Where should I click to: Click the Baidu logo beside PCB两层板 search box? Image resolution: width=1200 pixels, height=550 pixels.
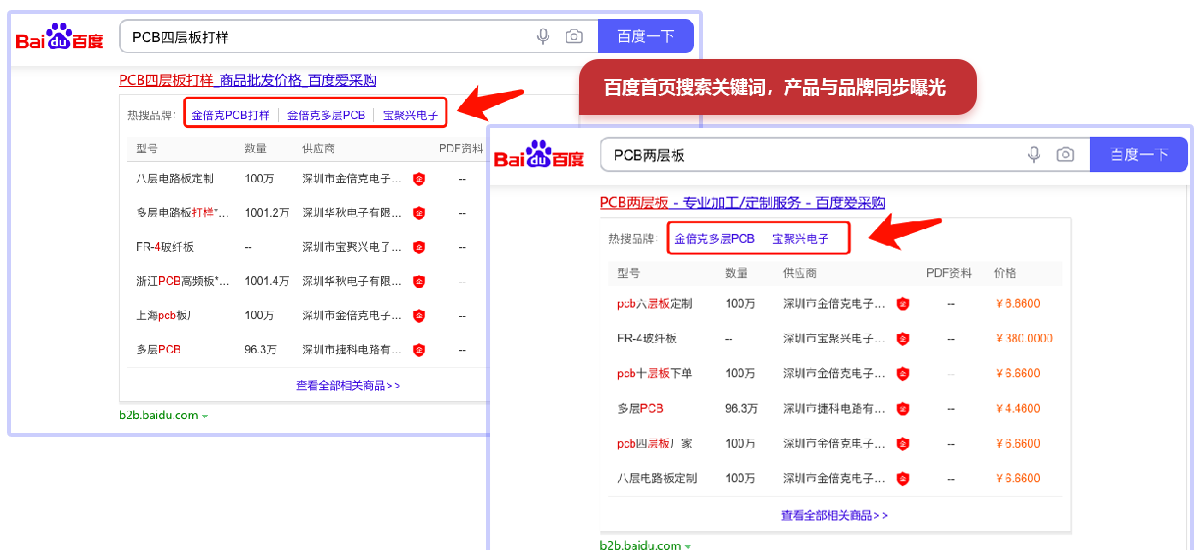point(539,156)
